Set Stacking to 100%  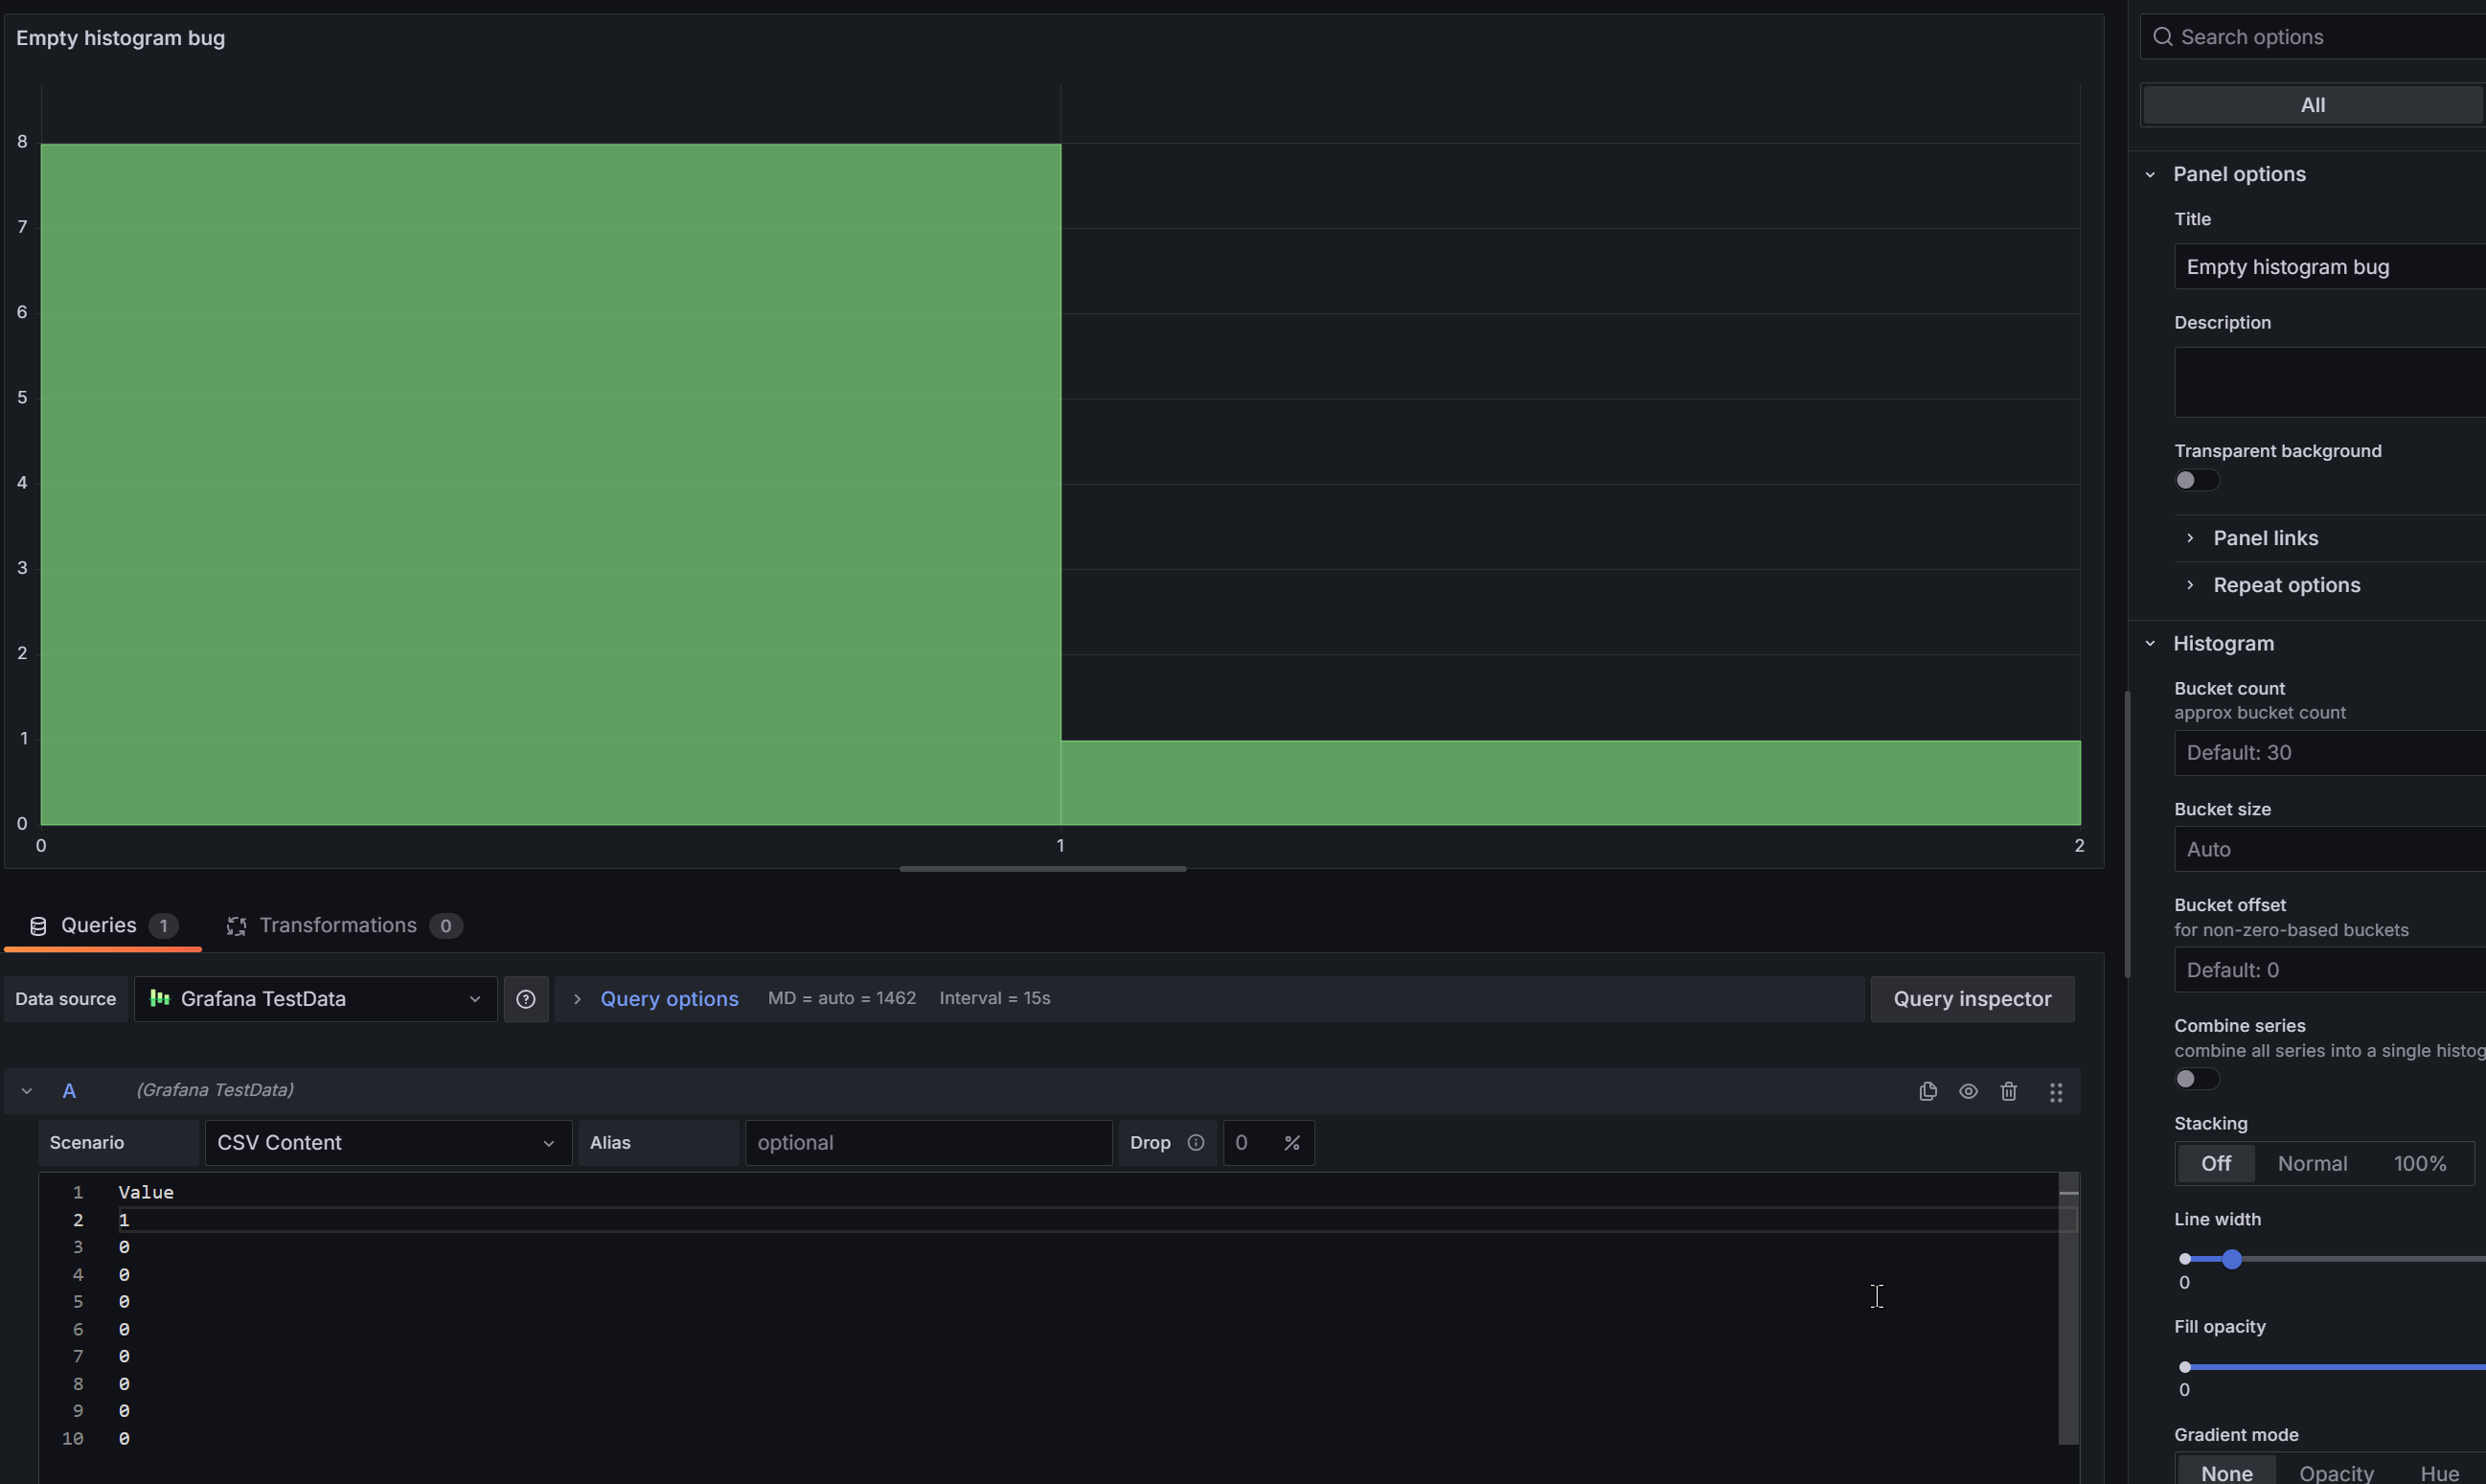point(2419,1163)
